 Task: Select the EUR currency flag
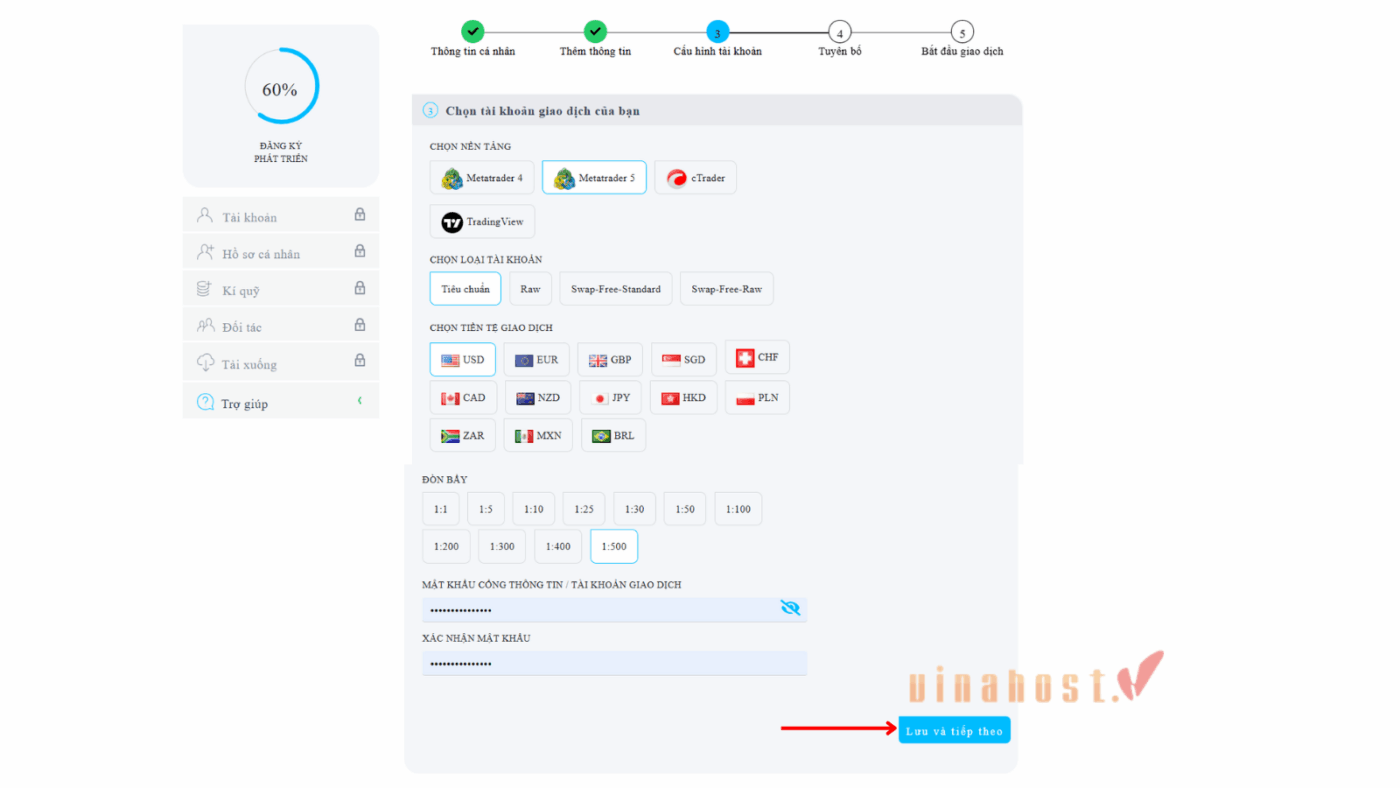coord(523,360)
